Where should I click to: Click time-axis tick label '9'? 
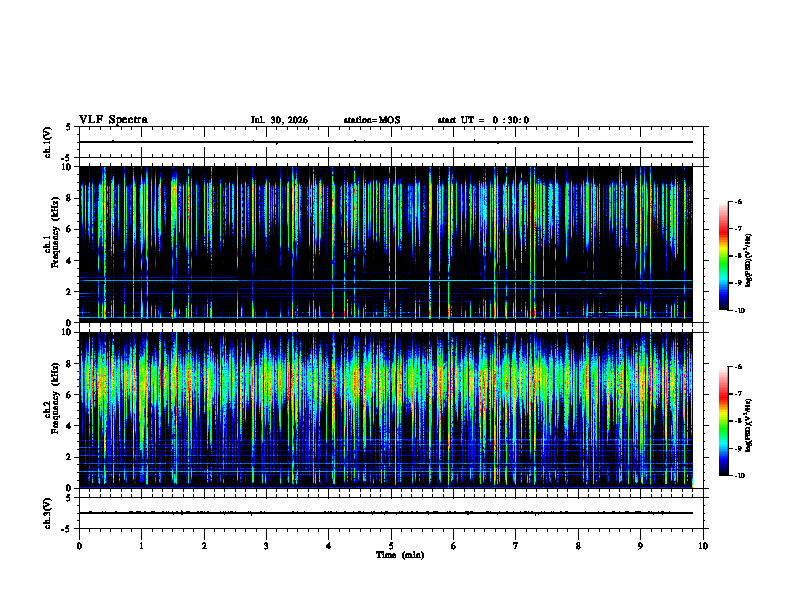[640, 546]
